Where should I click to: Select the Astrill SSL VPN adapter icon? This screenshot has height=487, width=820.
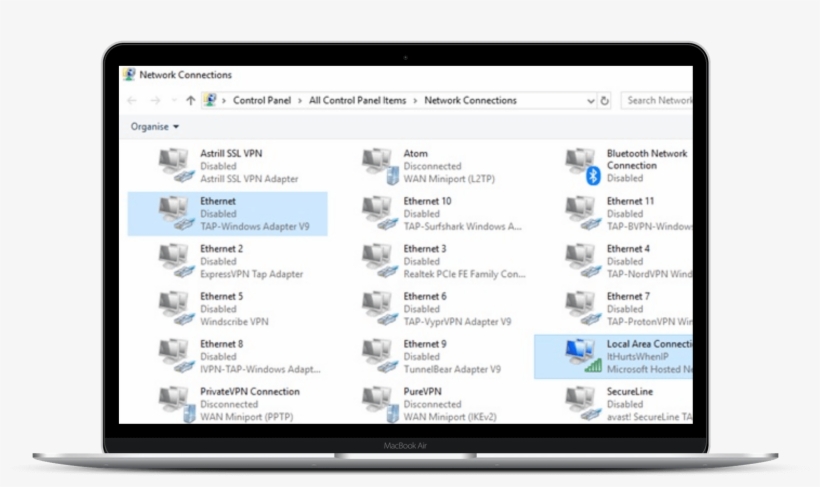point(176,165)
